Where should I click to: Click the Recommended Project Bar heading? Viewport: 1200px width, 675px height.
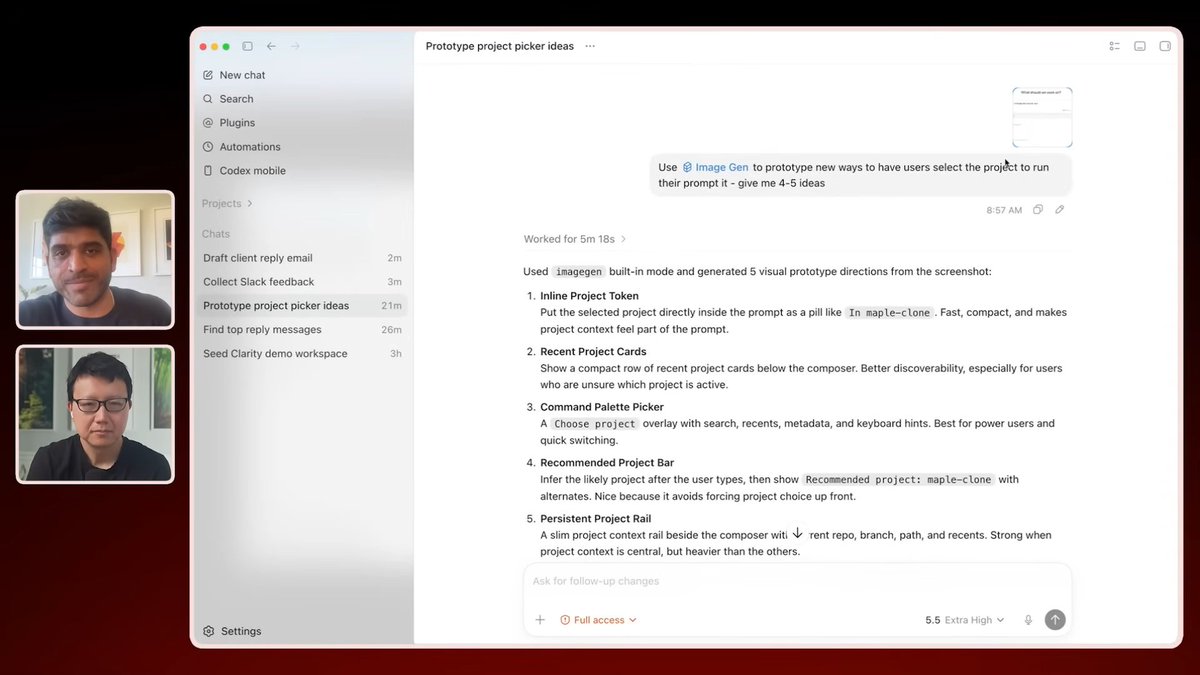coord(607,463)
